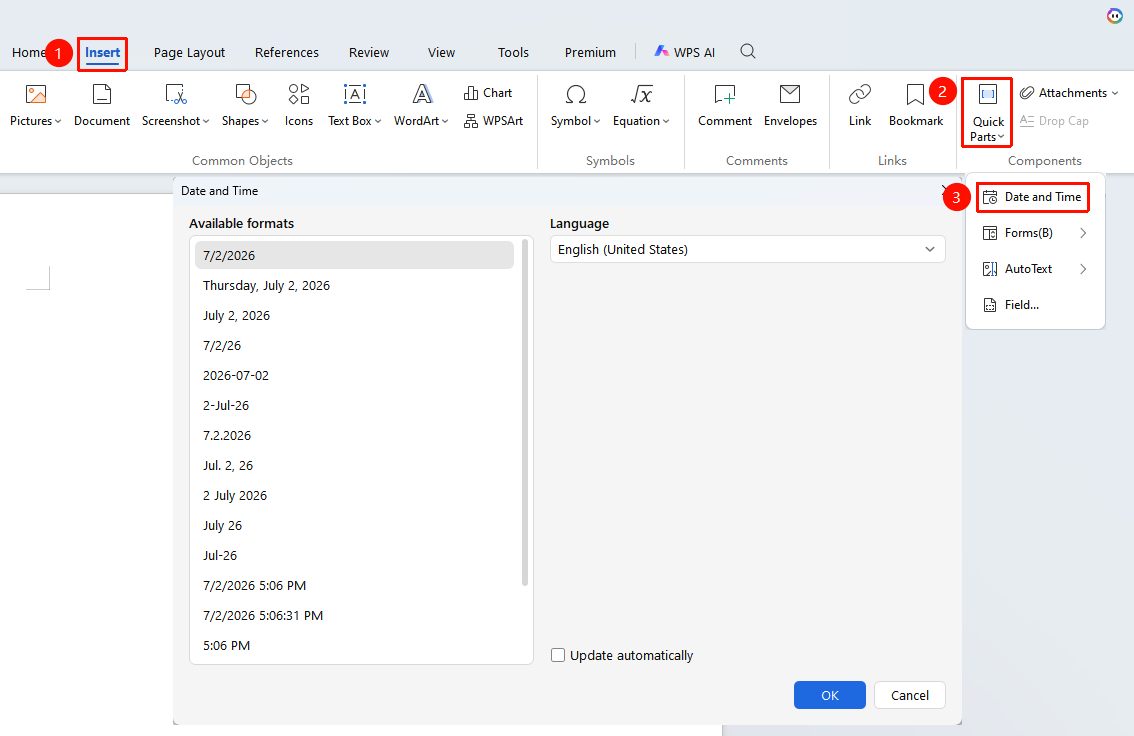Viewport: 1134px width, 736px height.
Task: Insert an Equation
Action: [x=641, y=105]
